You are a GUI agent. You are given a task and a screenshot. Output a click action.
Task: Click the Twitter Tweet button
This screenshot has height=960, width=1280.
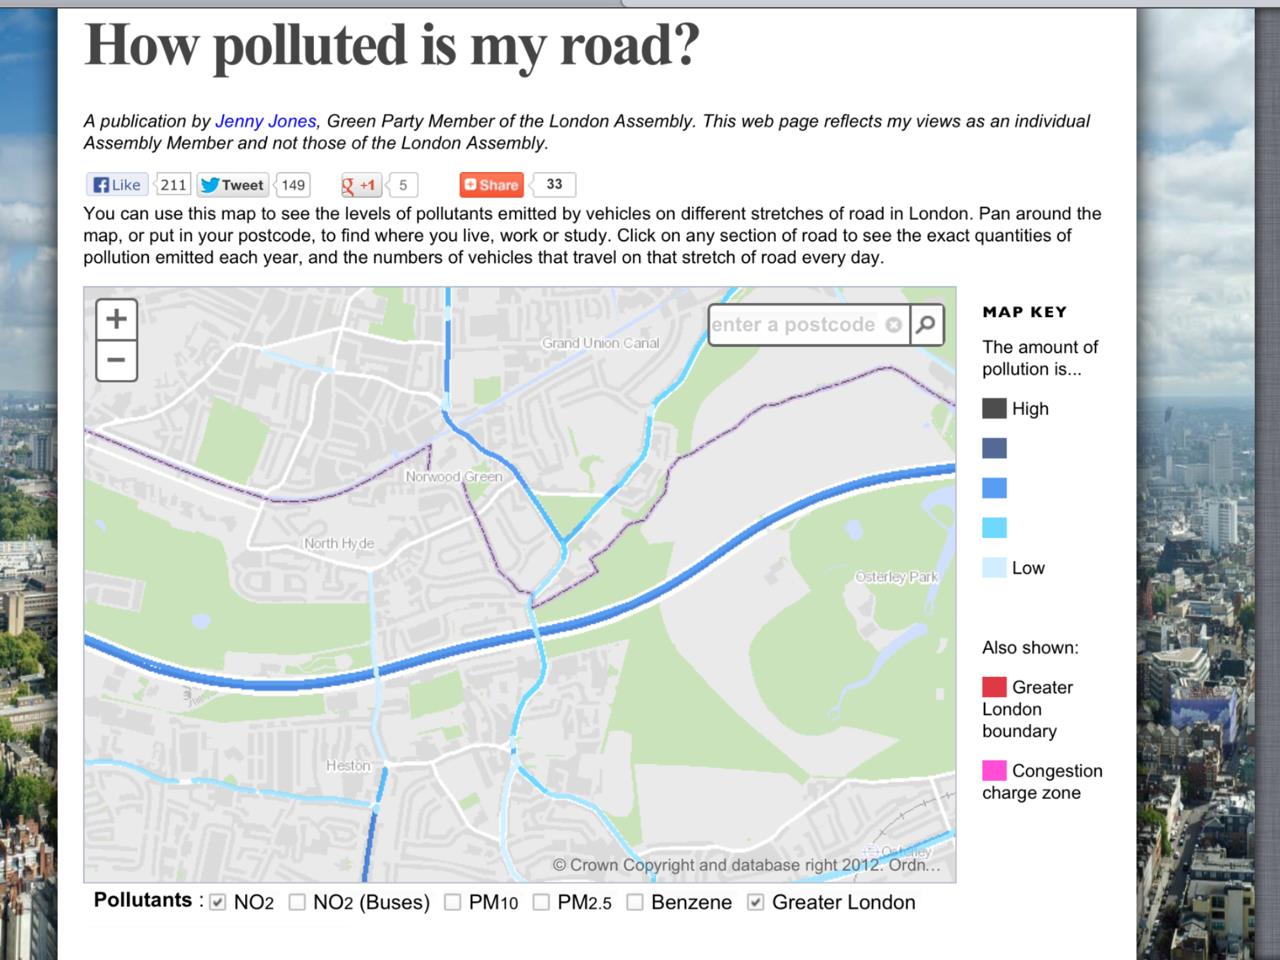pos(233,185)
